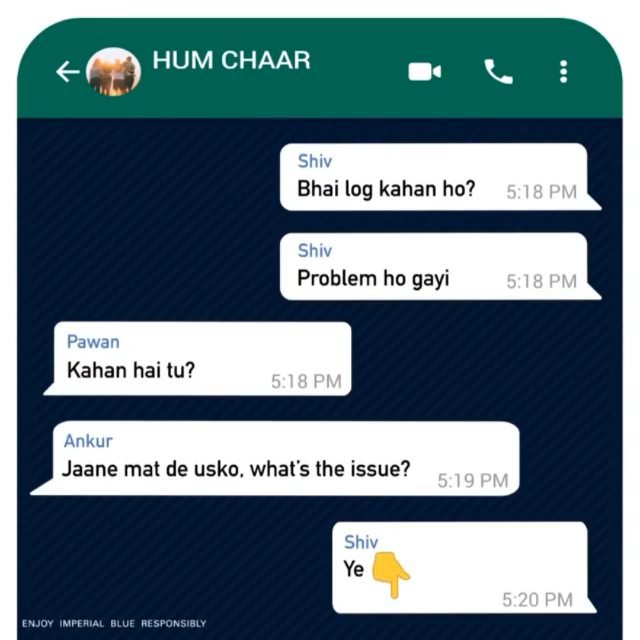Tap the sender name Ankur

88,441
